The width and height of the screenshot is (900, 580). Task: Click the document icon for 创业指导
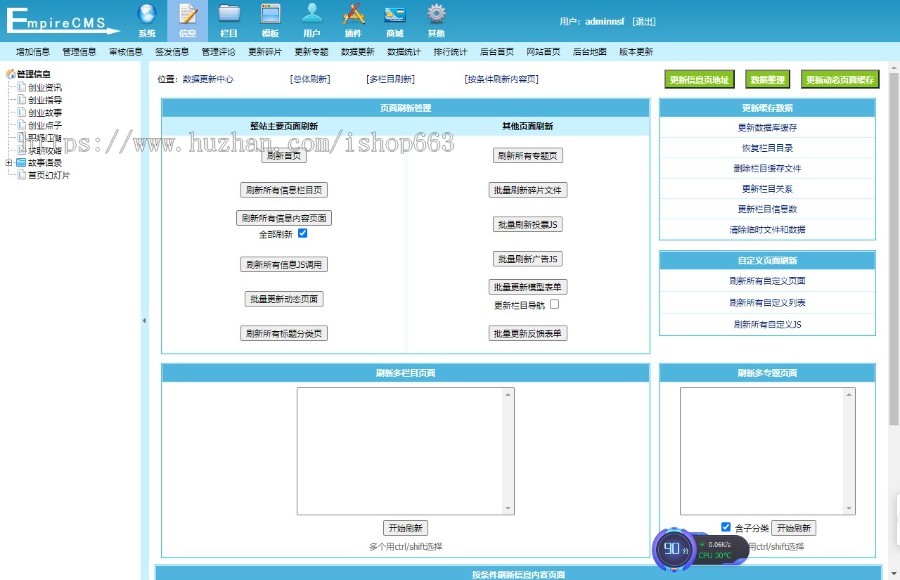[x=22, y=99]
